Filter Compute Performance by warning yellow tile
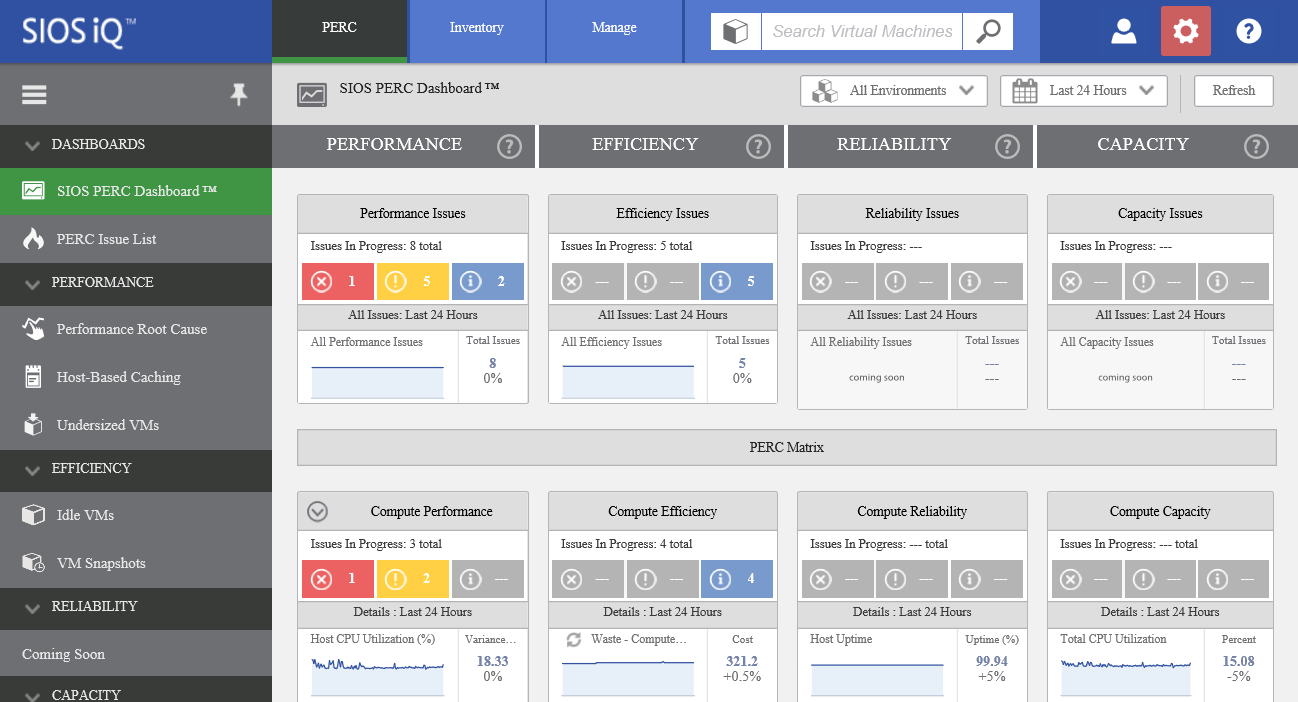 coord(413,579)
